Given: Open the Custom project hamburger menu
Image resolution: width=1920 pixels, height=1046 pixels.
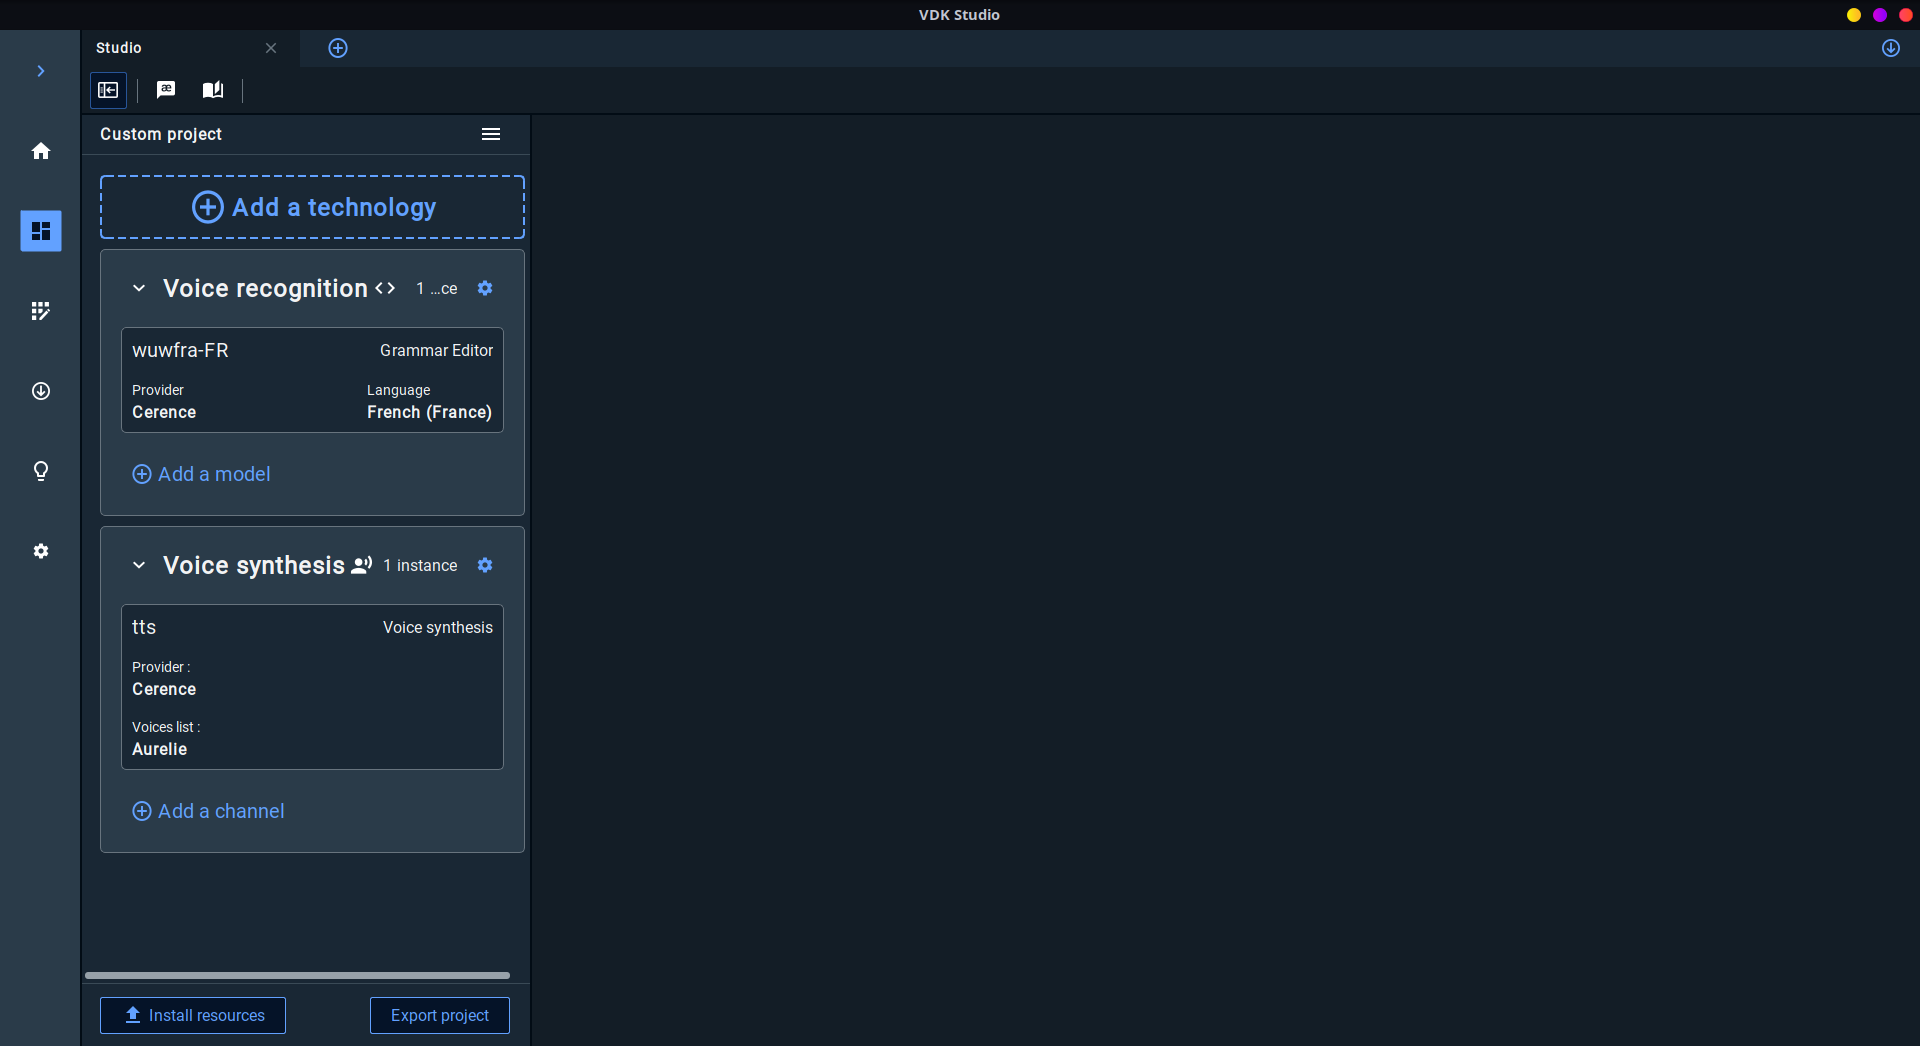Looking at the screenshot, I should (491, 134).
